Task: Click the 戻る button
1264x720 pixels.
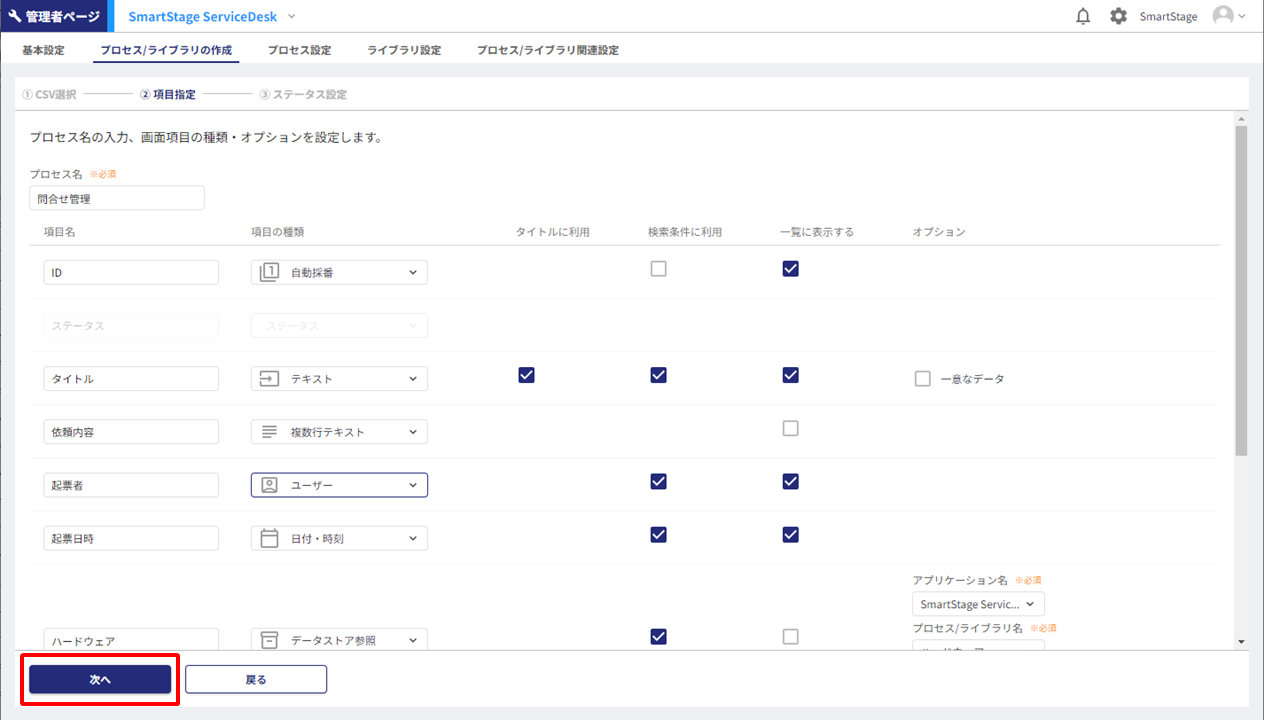Action: (x=256, y=679)
